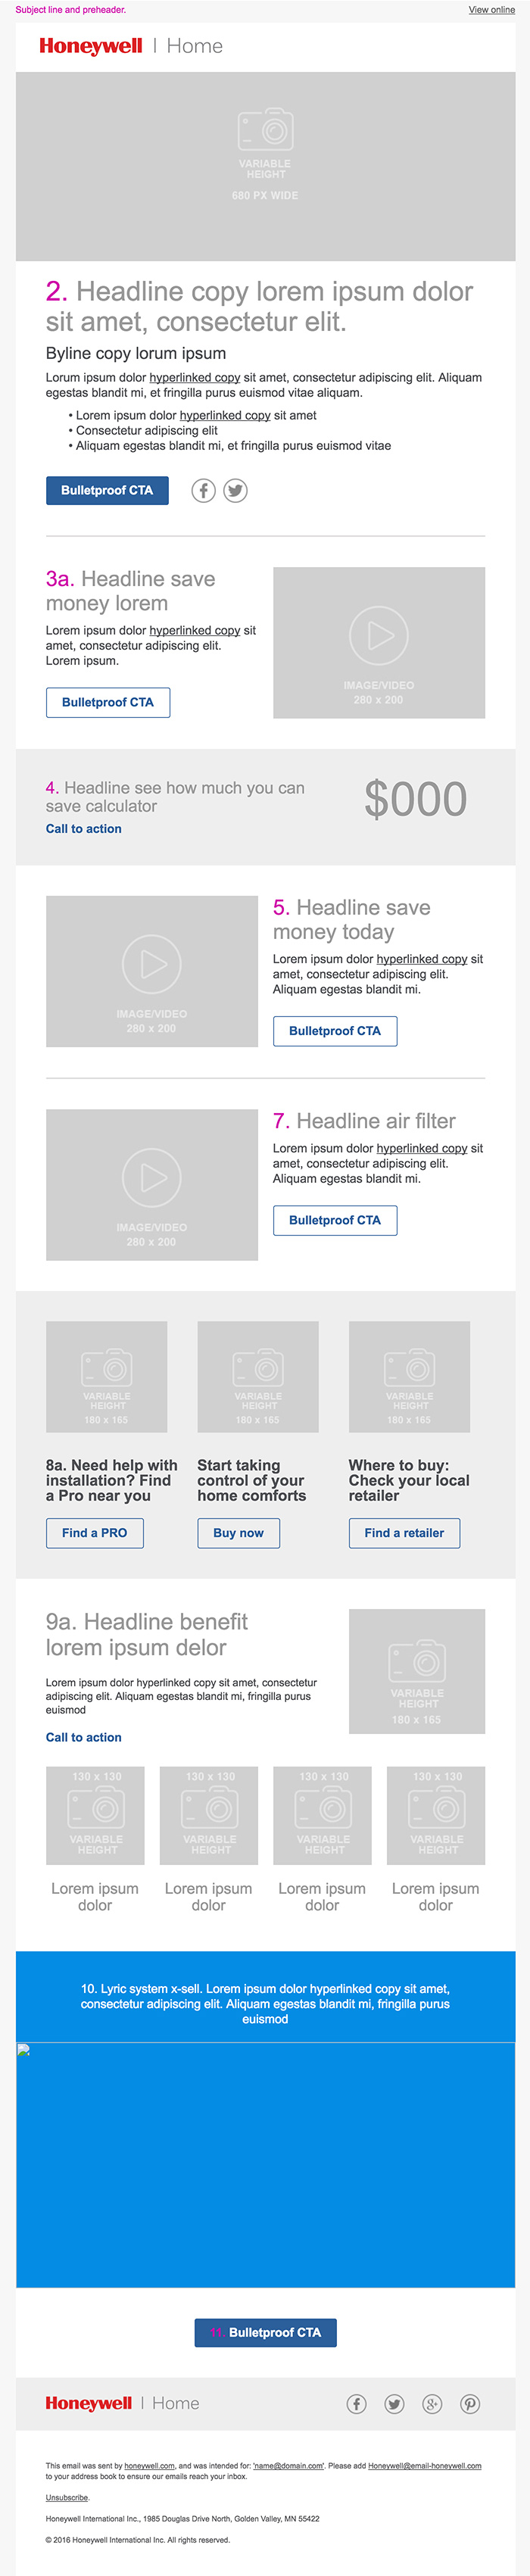Play the video beside "Headline save money lorem"
530x2576 pixels.
(379, 635)
